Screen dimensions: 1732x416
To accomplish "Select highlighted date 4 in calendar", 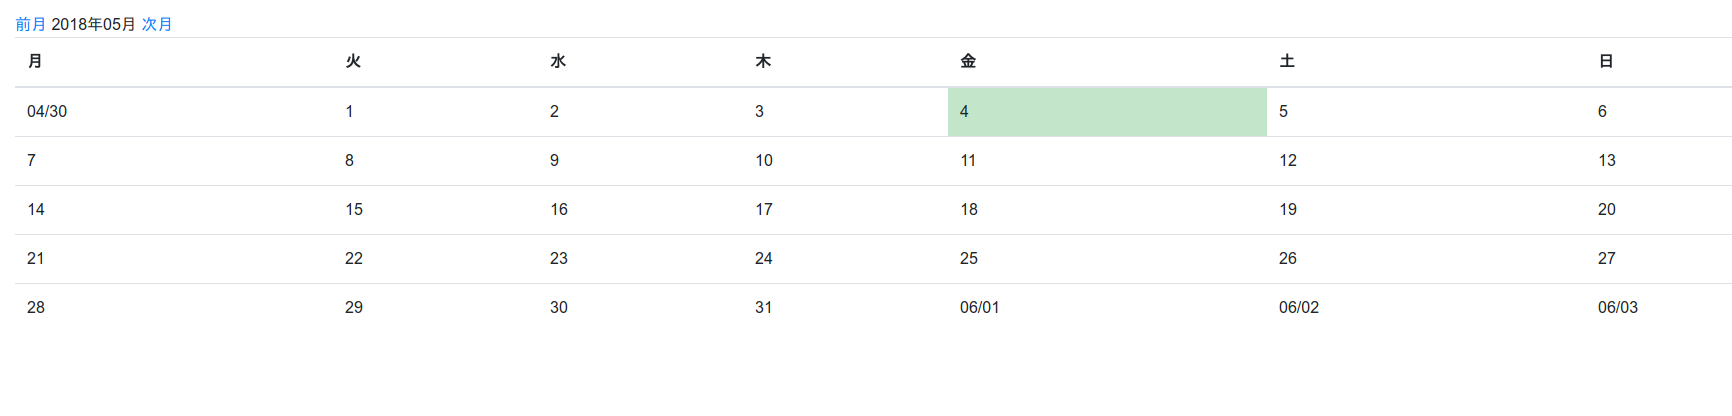I will (964, 111).
